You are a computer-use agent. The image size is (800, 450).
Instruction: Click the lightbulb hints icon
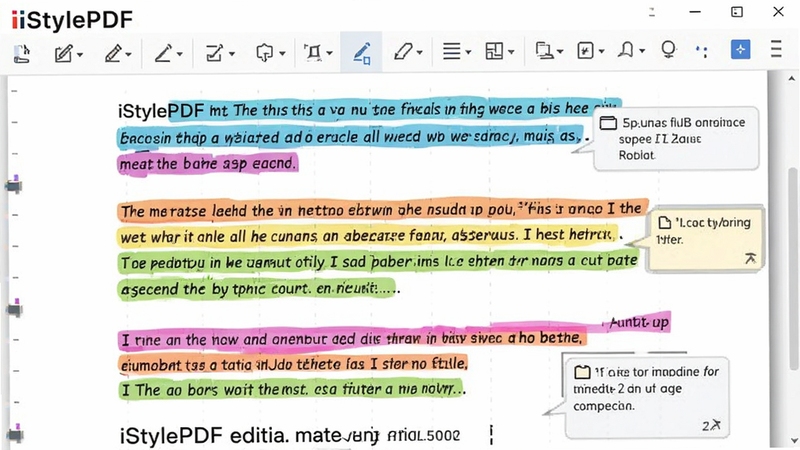click(x=668, y=50)
